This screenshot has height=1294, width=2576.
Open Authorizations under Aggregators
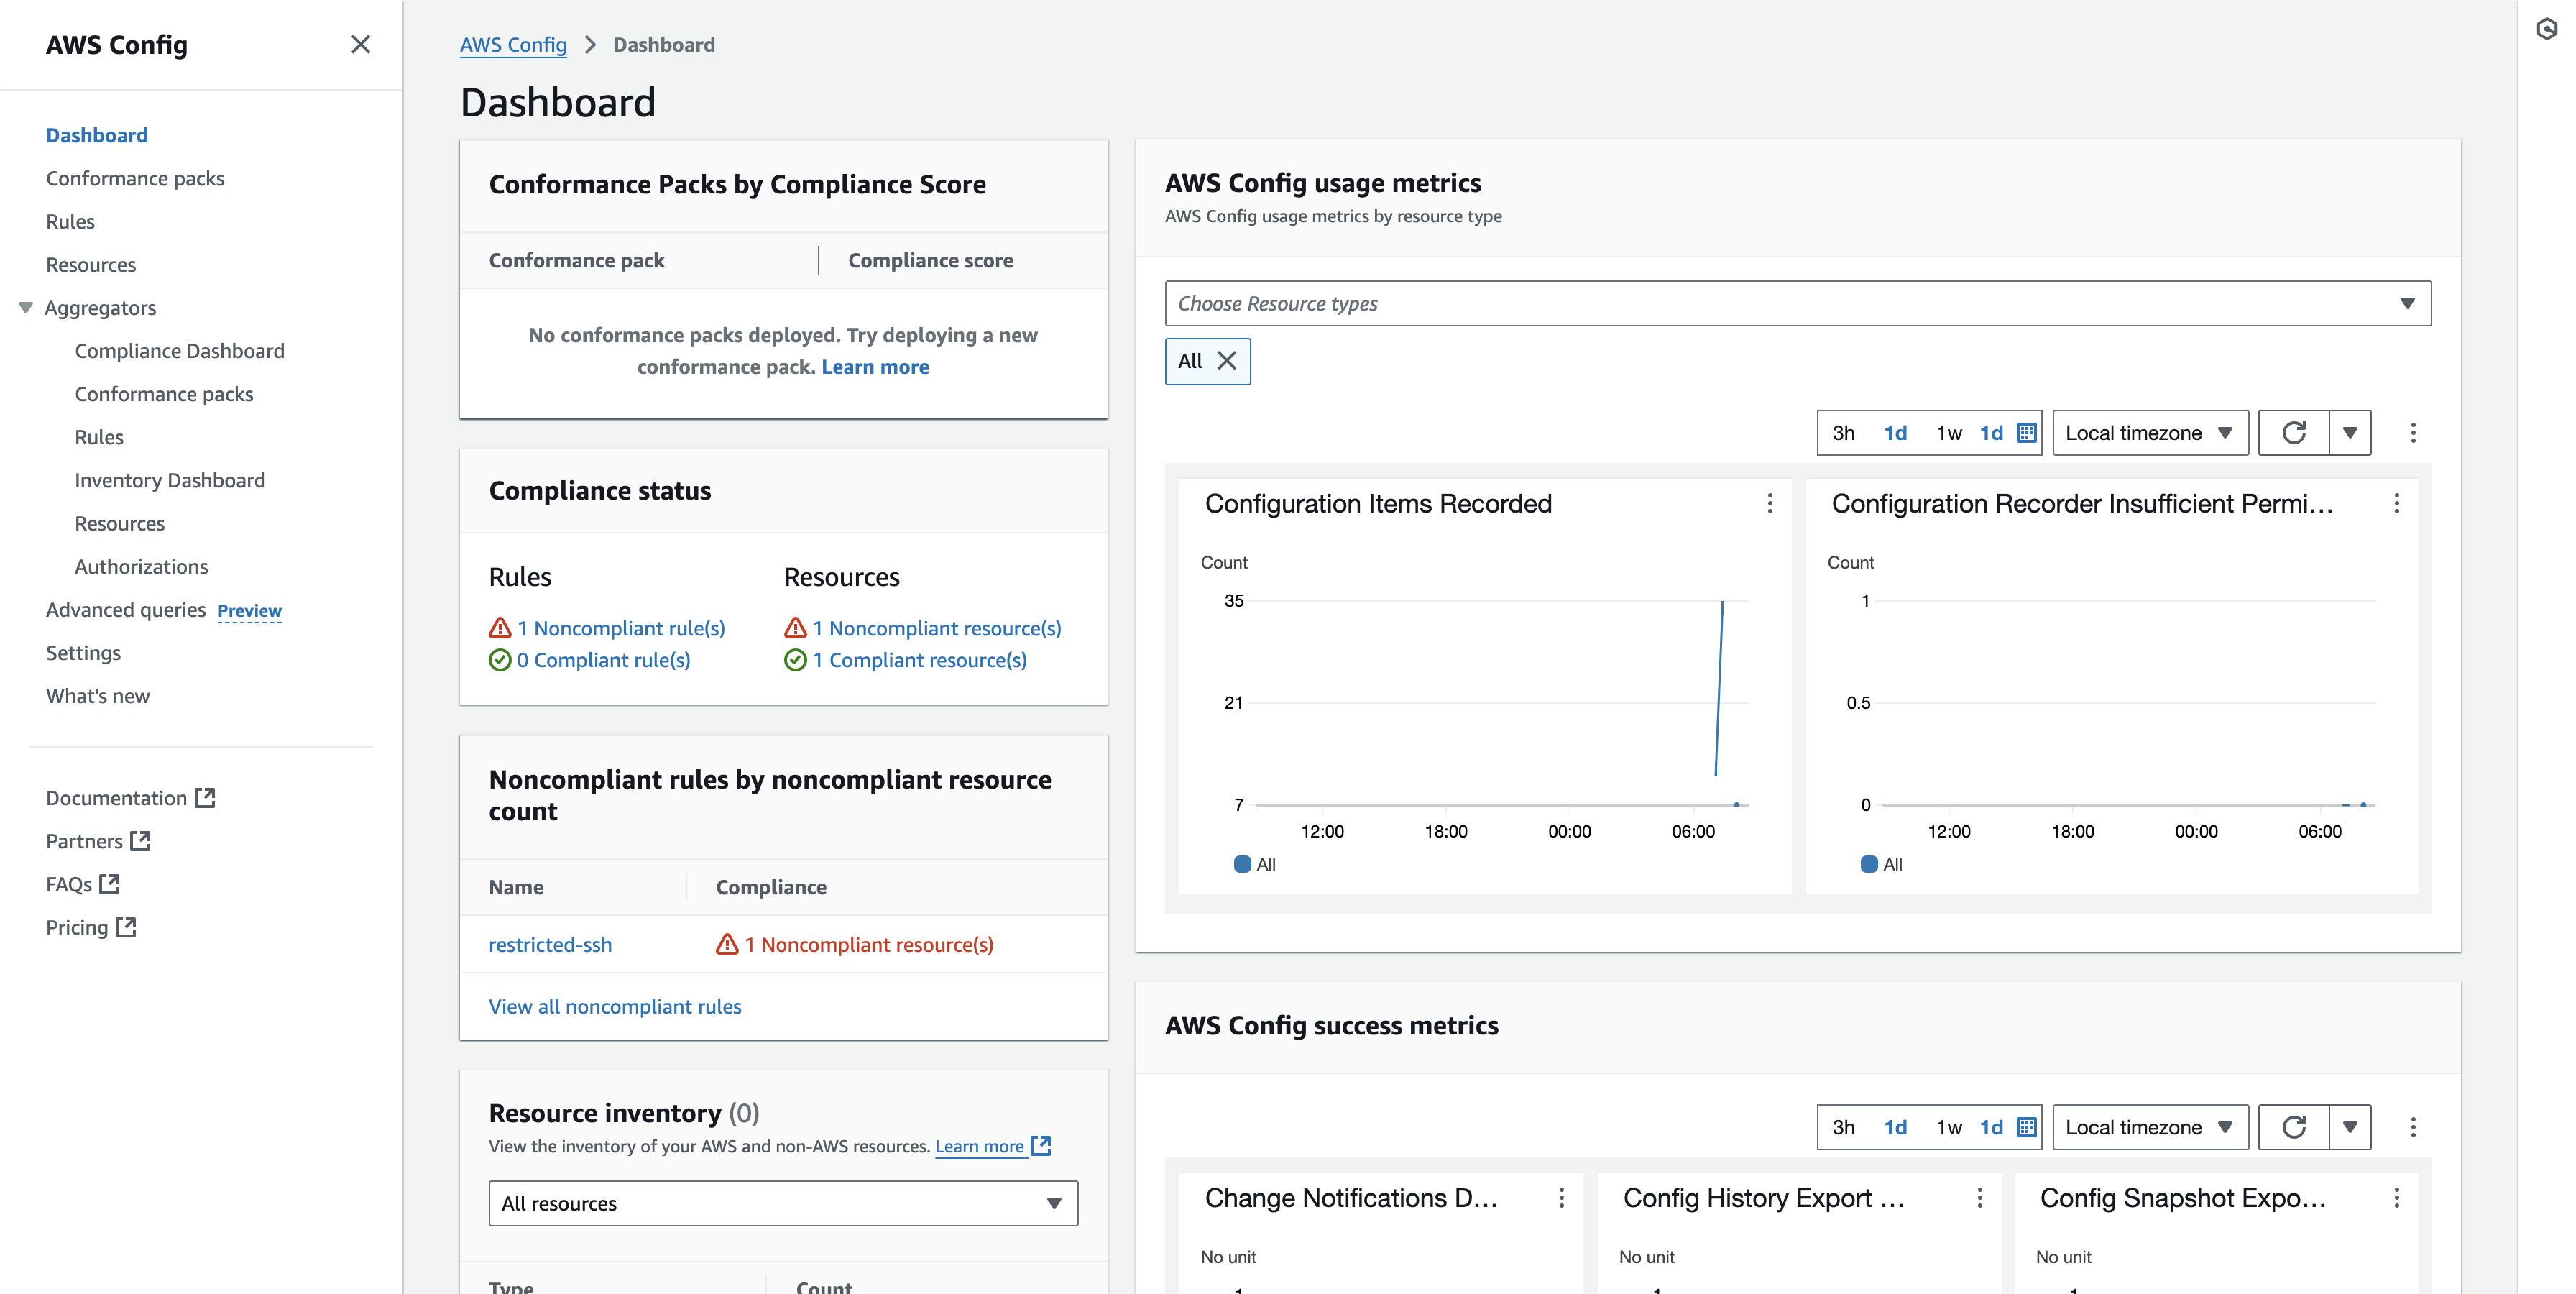(x=141, y=566)
